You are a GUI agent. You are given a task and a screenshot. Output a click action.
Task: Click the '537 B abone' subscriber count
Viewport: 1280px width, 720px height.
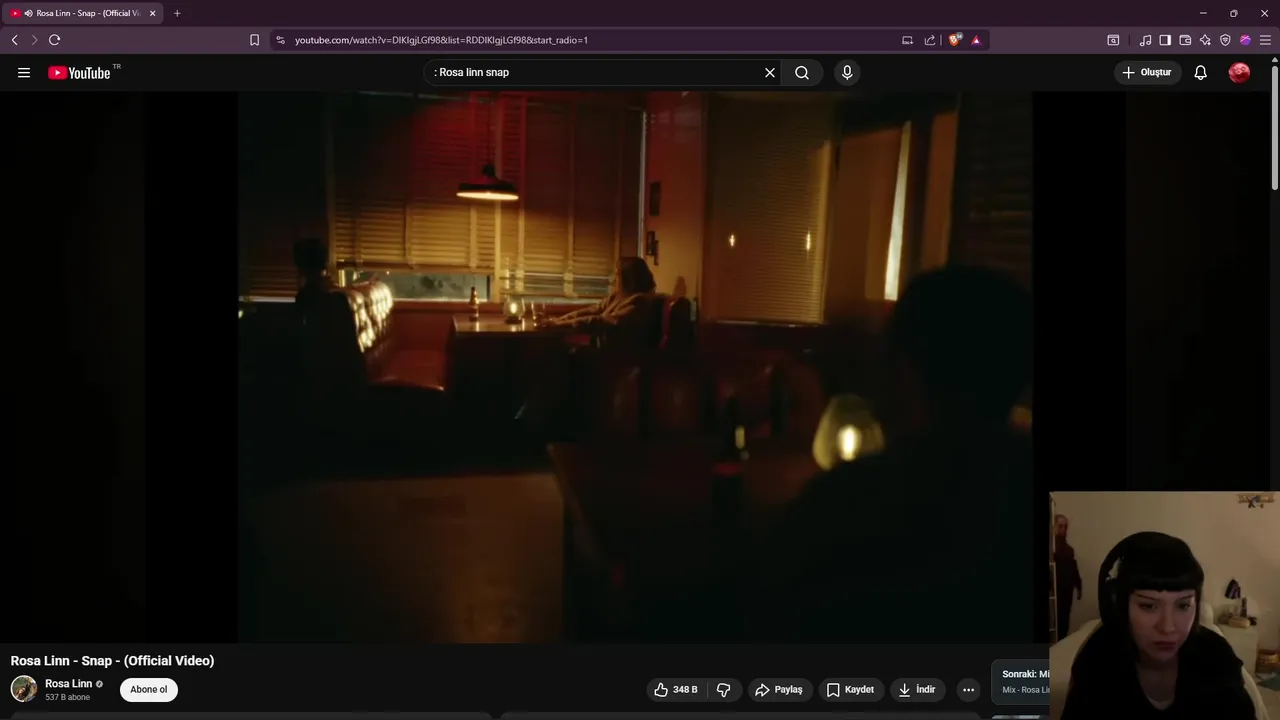(x=67, y=697)
